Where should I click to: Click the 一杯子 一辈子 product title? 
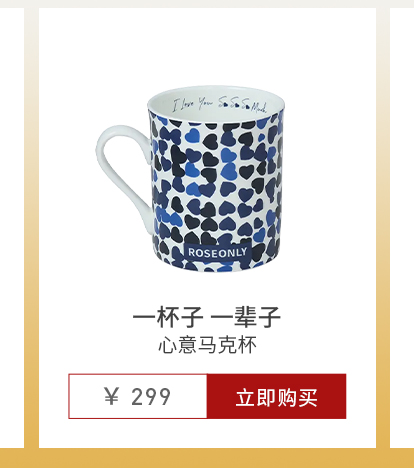(207, 317)
